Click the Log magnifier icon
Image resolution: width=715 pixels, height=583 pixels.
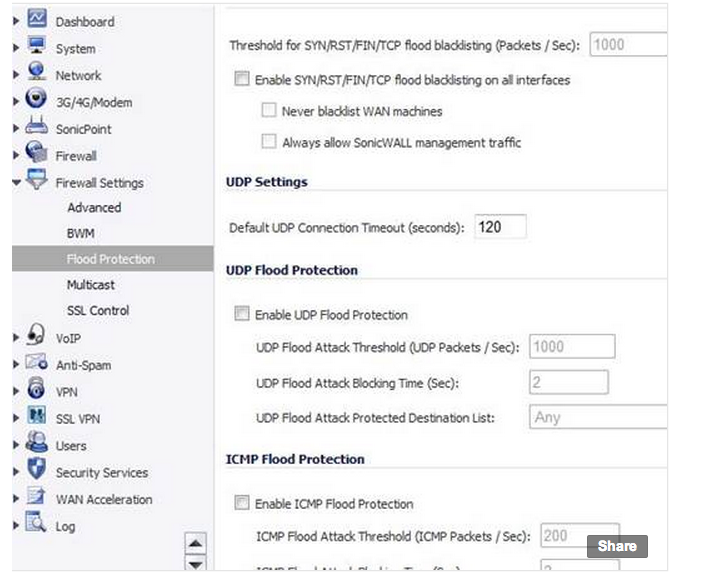[x=36, y=522]
